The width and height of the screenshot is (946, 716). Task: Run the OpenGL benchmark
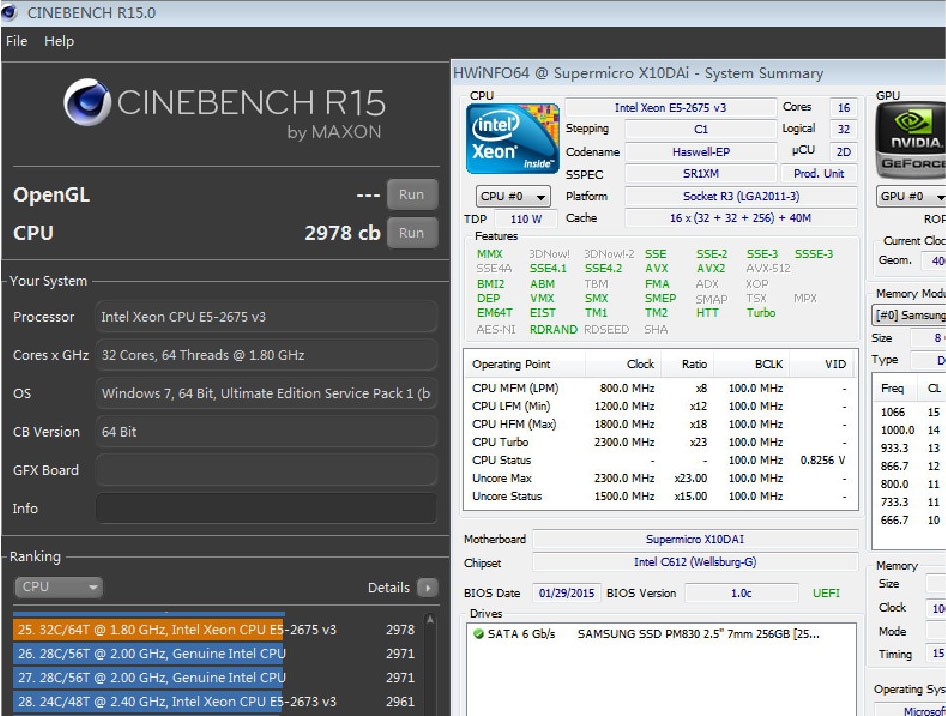411,194
